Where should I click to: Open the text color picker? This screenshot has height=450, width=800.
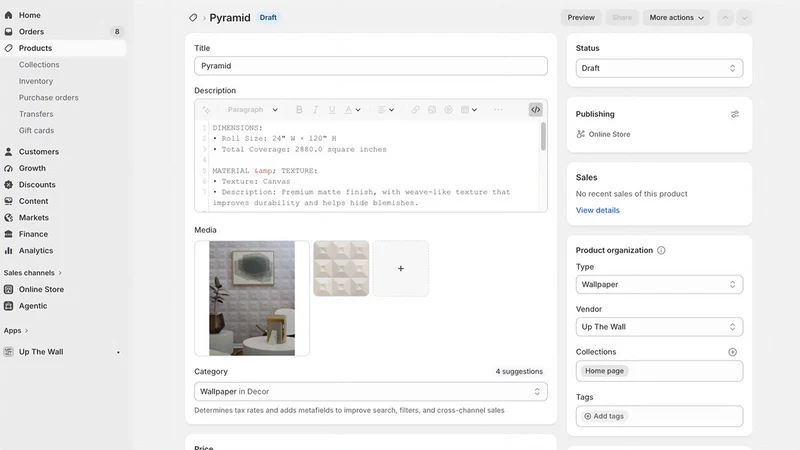(x=352, y=110)
